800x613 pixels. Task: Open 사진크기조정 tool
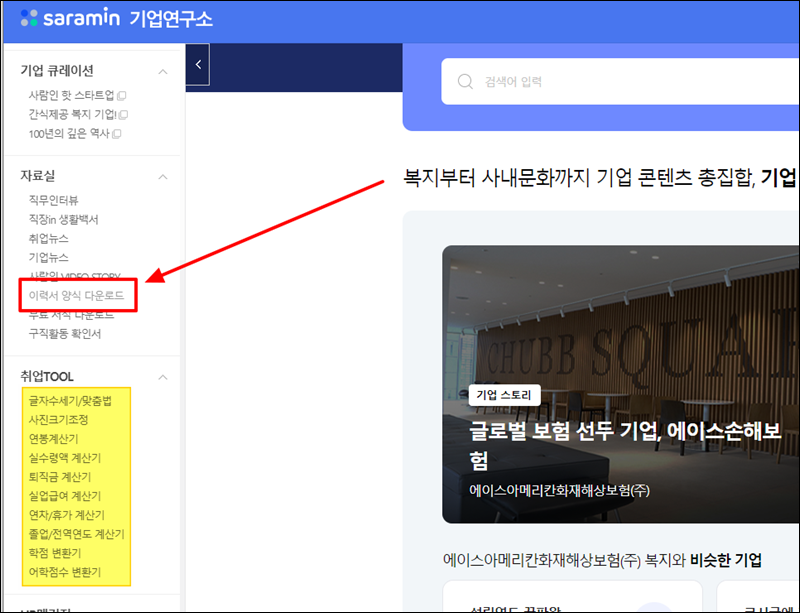click(x=59, y=420)
